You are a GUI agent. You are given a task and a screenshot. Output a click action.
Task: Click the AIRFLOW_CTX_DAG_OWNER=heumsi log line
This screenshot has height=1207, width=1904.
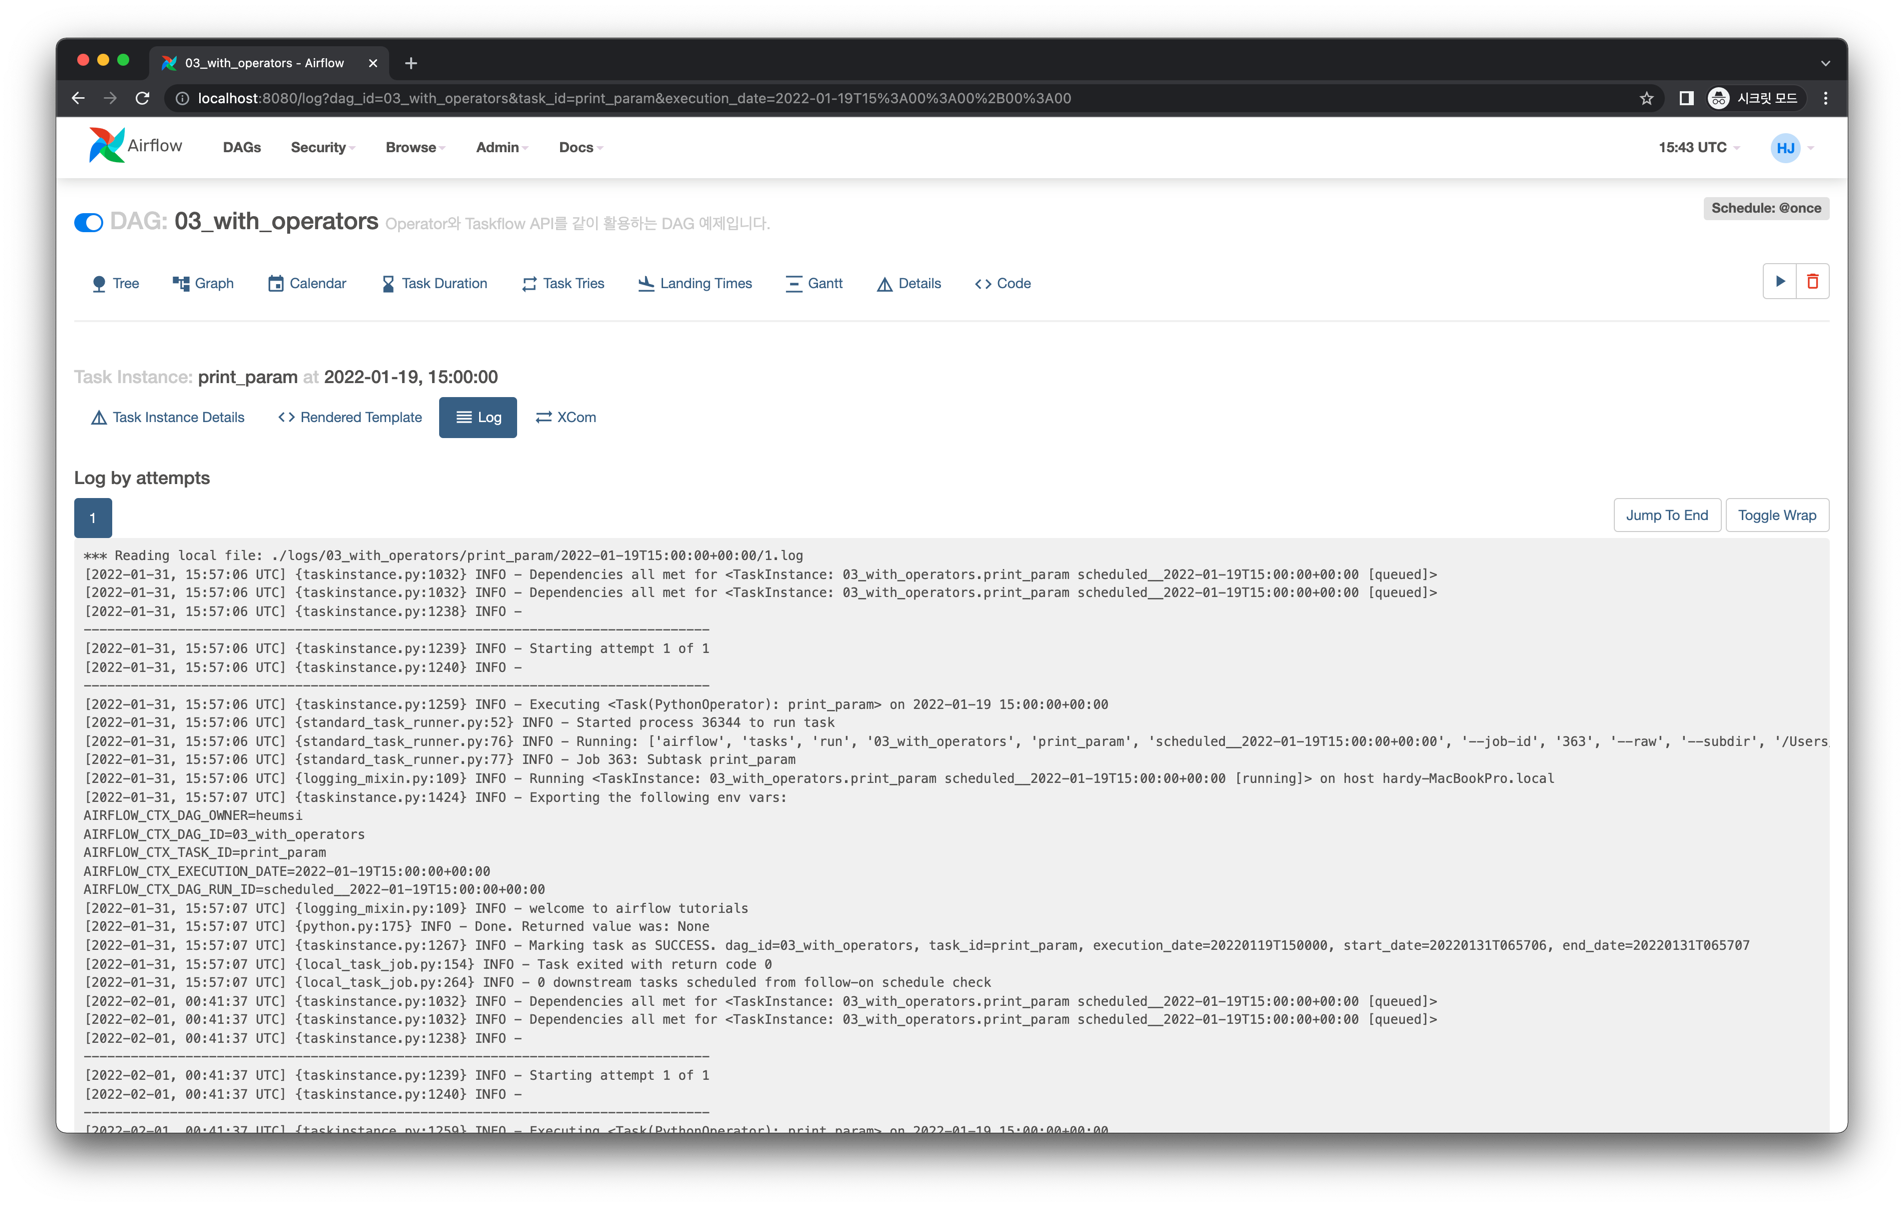193,815
